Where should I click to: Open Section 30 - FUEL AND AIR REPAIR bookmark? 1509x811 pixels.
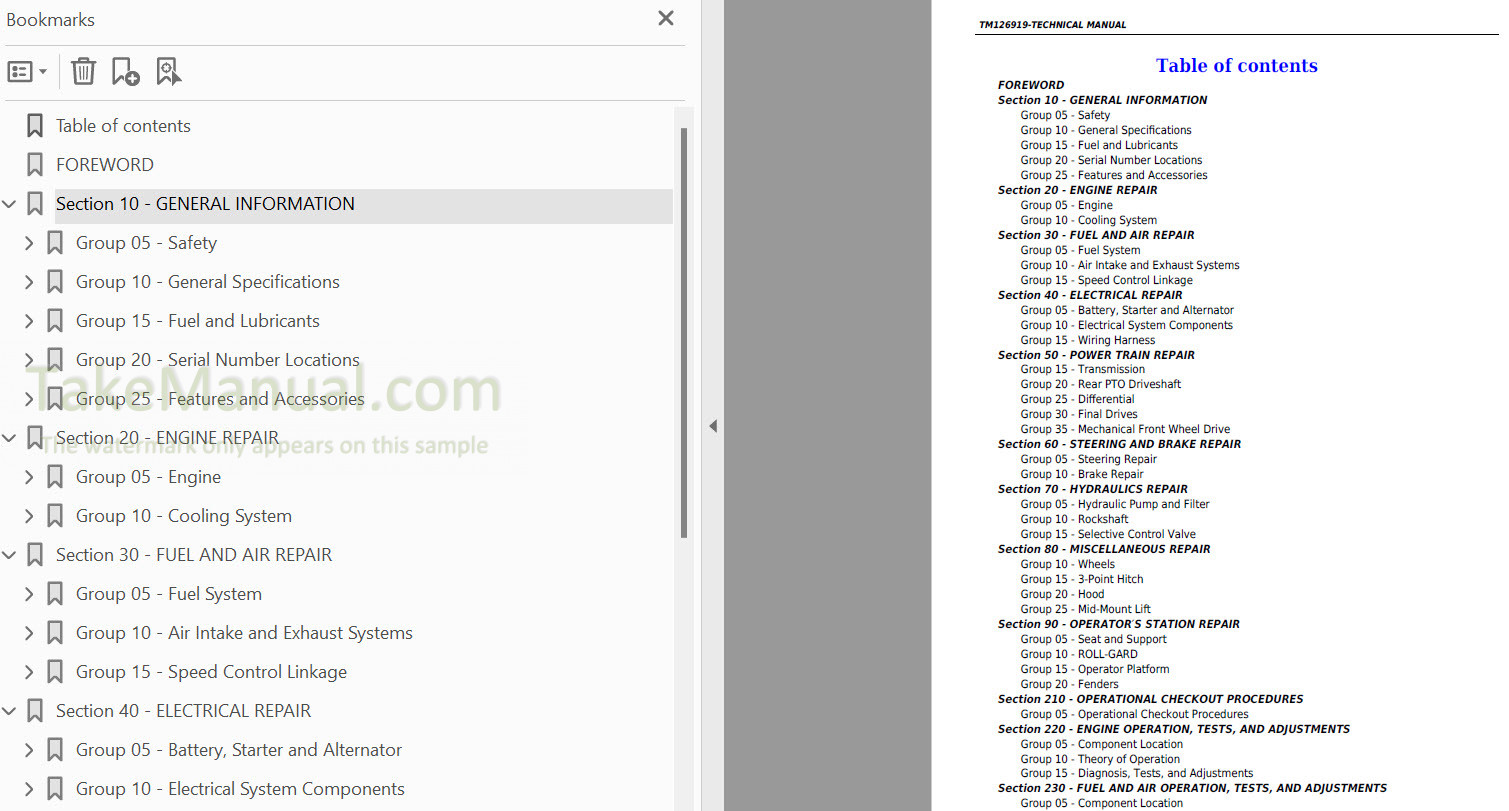pos(193,555)
